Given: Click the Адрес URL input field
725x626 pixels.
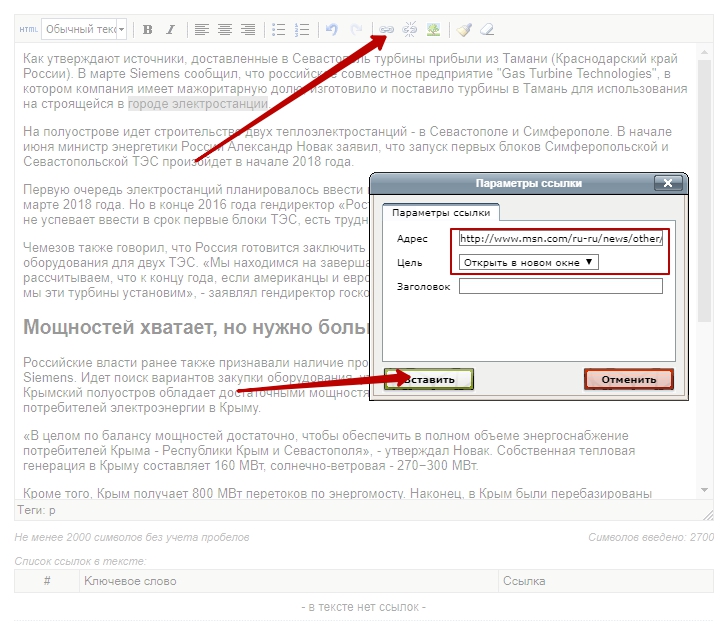Looking at the screenshot, I should (x=560, y=239).
